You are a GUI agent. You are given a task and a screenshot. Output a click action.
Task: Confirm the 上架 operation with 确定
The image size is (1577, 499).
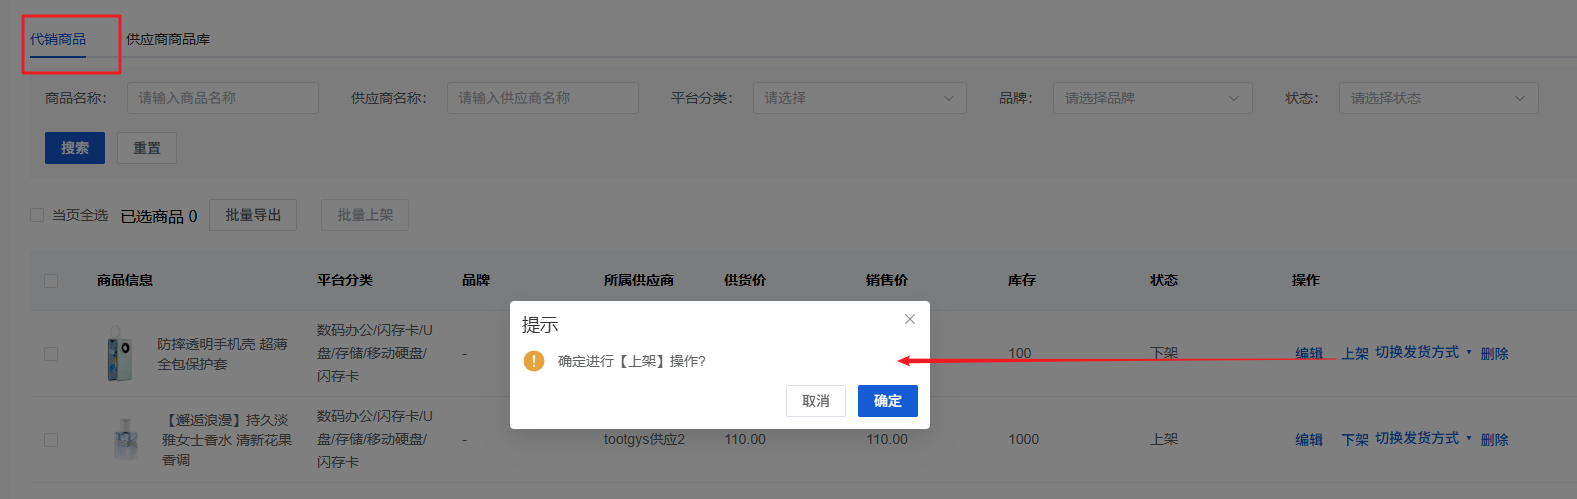[x=888, y=401]
